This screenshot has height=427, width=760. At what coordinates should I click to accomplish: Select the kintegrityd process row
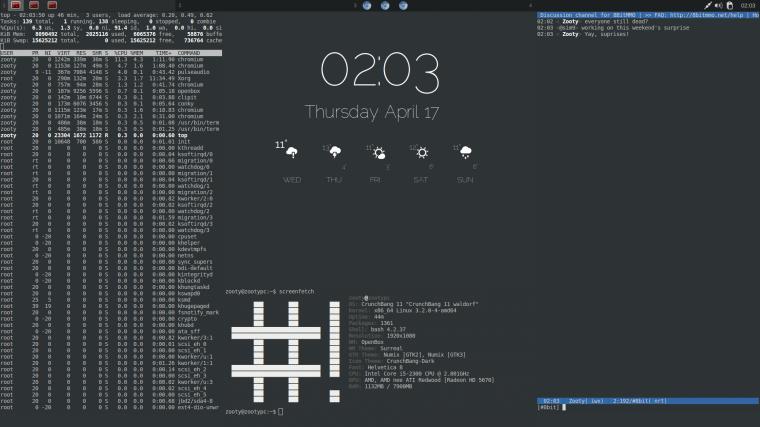111,274
